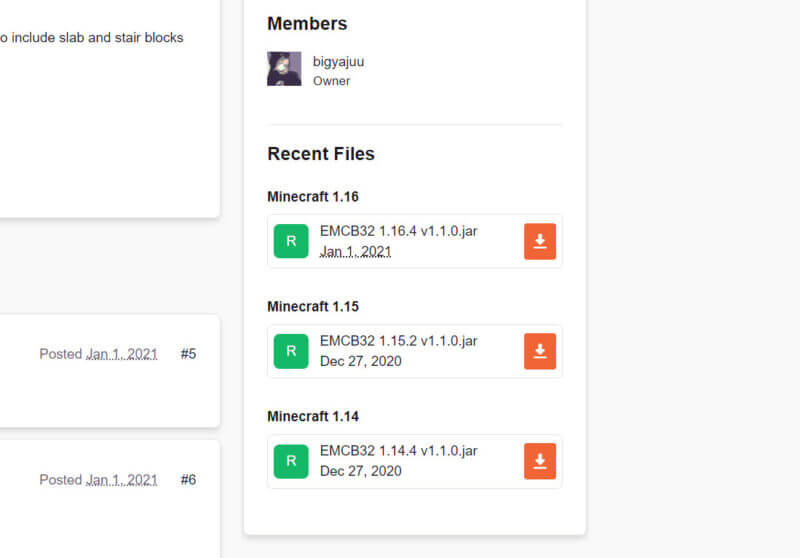
Task: Click the Jan 1, 2021 date under the 1.16.4 file
Action: click(355, 251)
